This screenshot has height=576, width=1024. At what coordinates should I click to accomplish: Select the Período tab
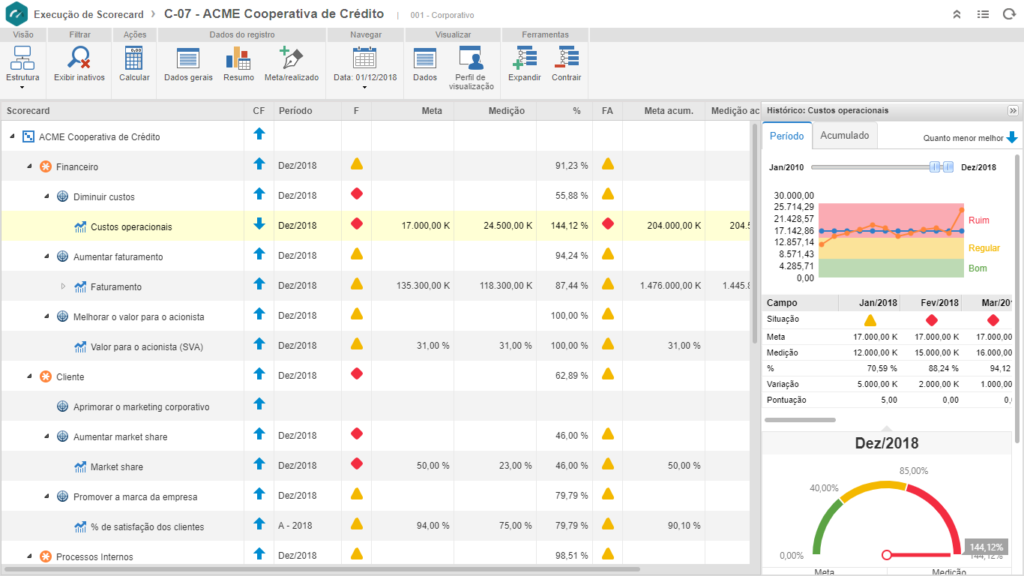(x=786, y=135)
